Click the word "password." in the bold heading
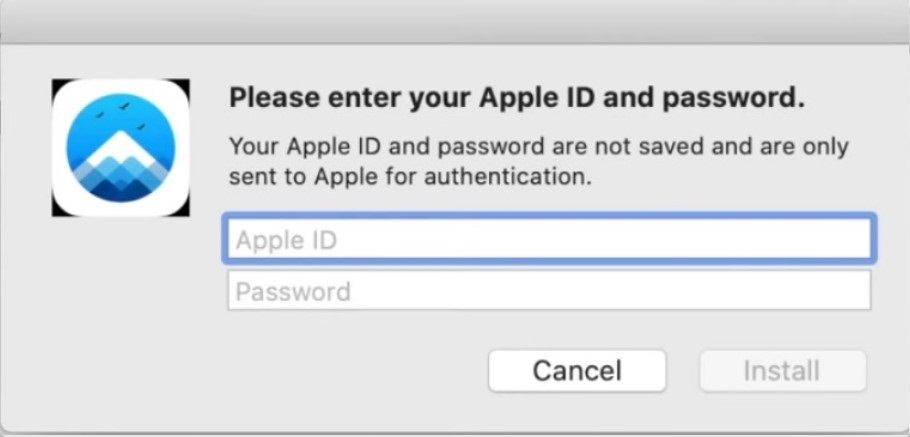 pyautogui.click(x=734, y=99)
